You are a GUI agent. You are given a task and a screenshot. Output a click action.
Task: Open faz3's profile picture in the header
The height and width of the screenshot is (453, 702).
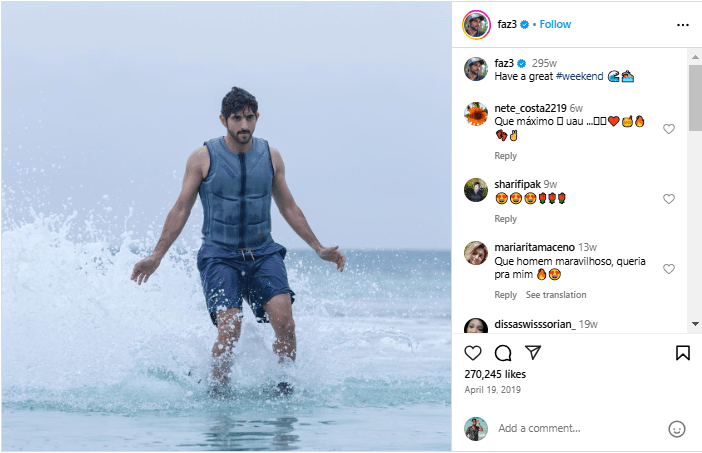coord(476,25)
